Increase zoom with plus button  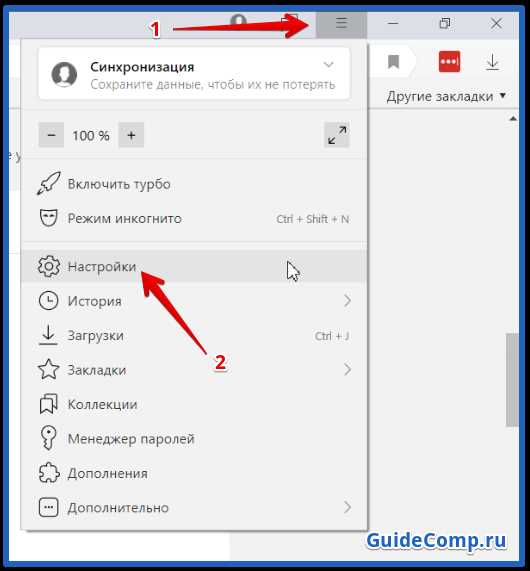pyautogui.click(x=131, y=135)
